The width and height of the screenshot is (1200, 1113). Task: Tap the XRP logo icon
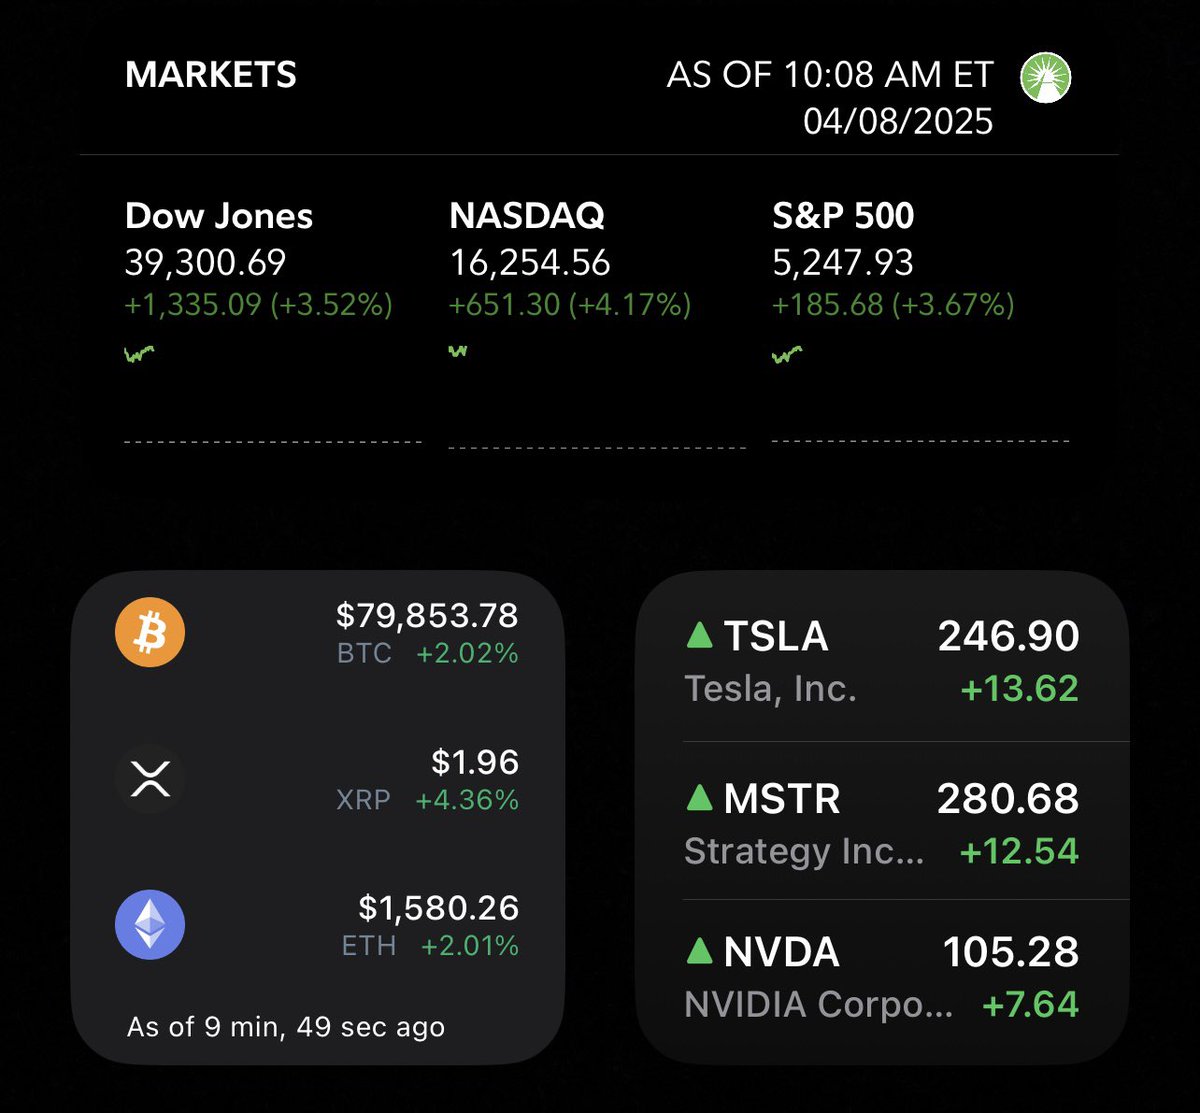150,778
